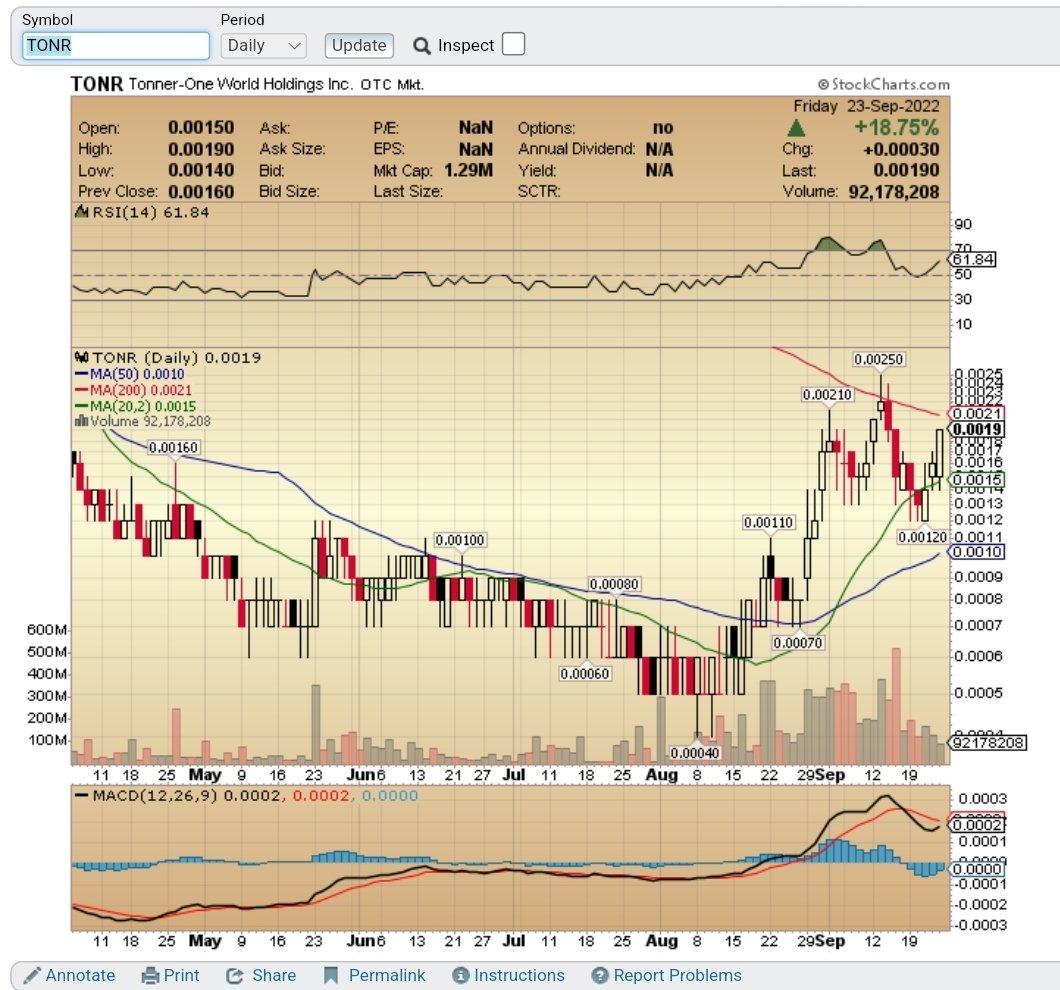The image size is (1060, 990).
Task: Open the Instructions link
Action: coord(519,975)
